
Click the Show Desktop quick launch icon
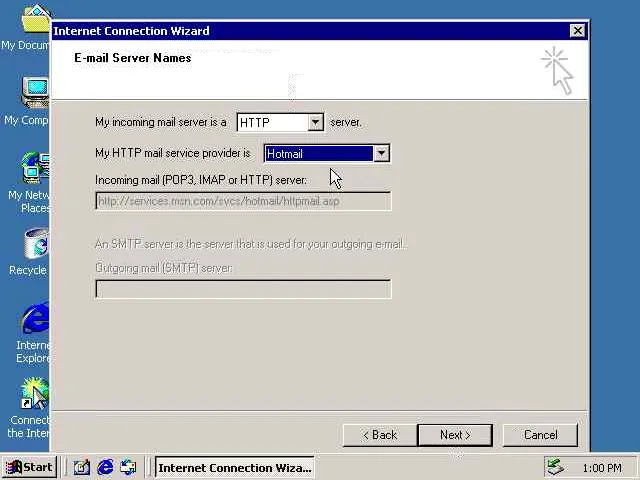[x=82, y=467]
